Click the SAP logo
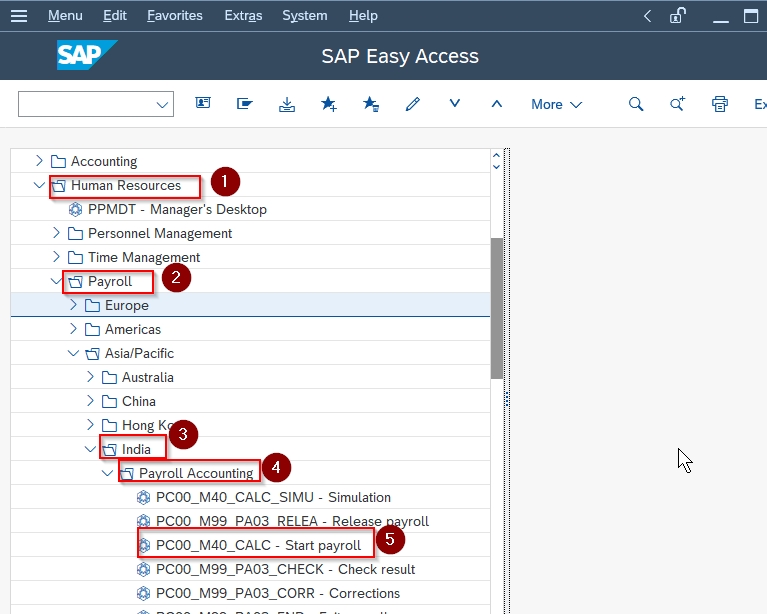The image size is (767, 614). [x=87, y=55]
